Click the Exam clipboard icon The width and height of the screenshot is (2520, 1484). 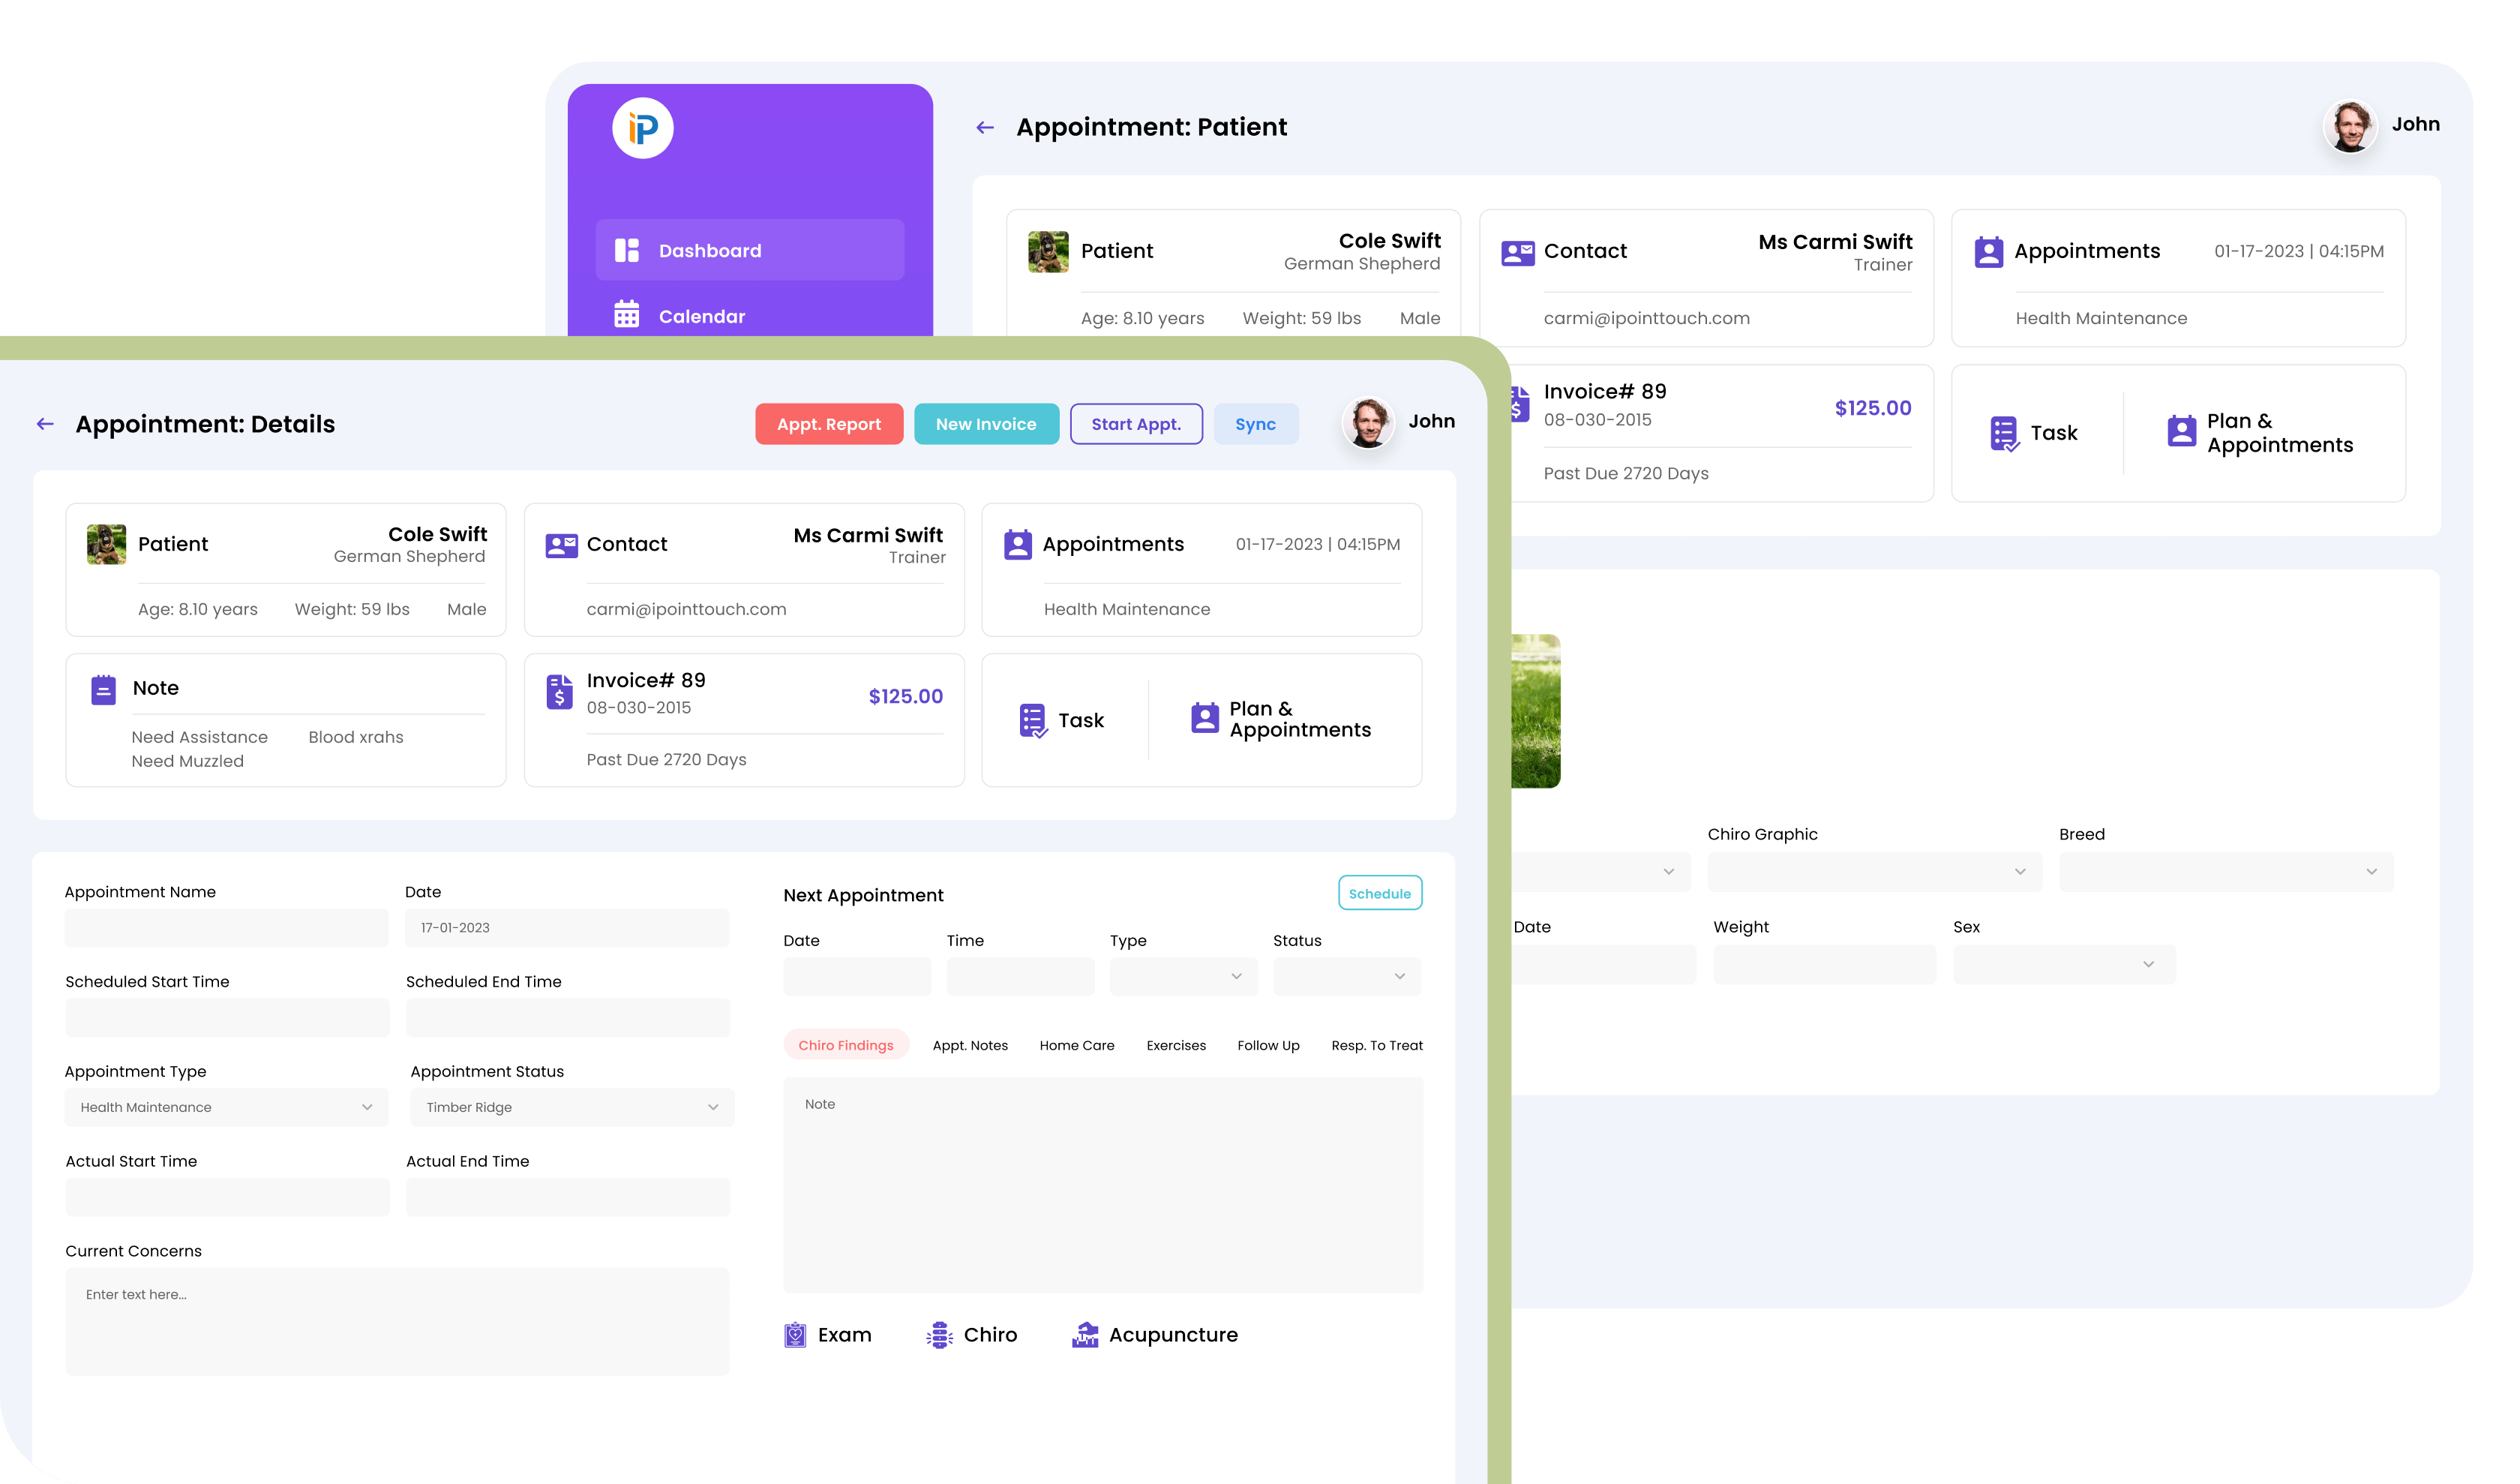point(795,1335)
